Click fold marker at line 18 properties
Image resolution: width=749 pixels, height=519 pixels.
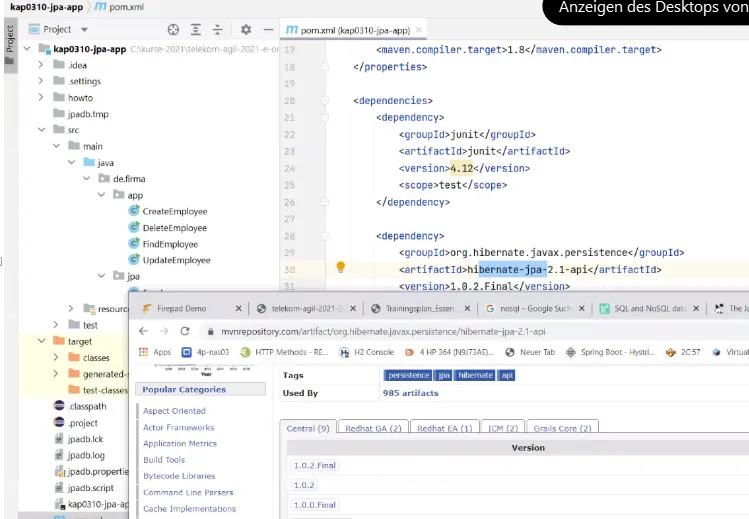click(x=325, y=67)
